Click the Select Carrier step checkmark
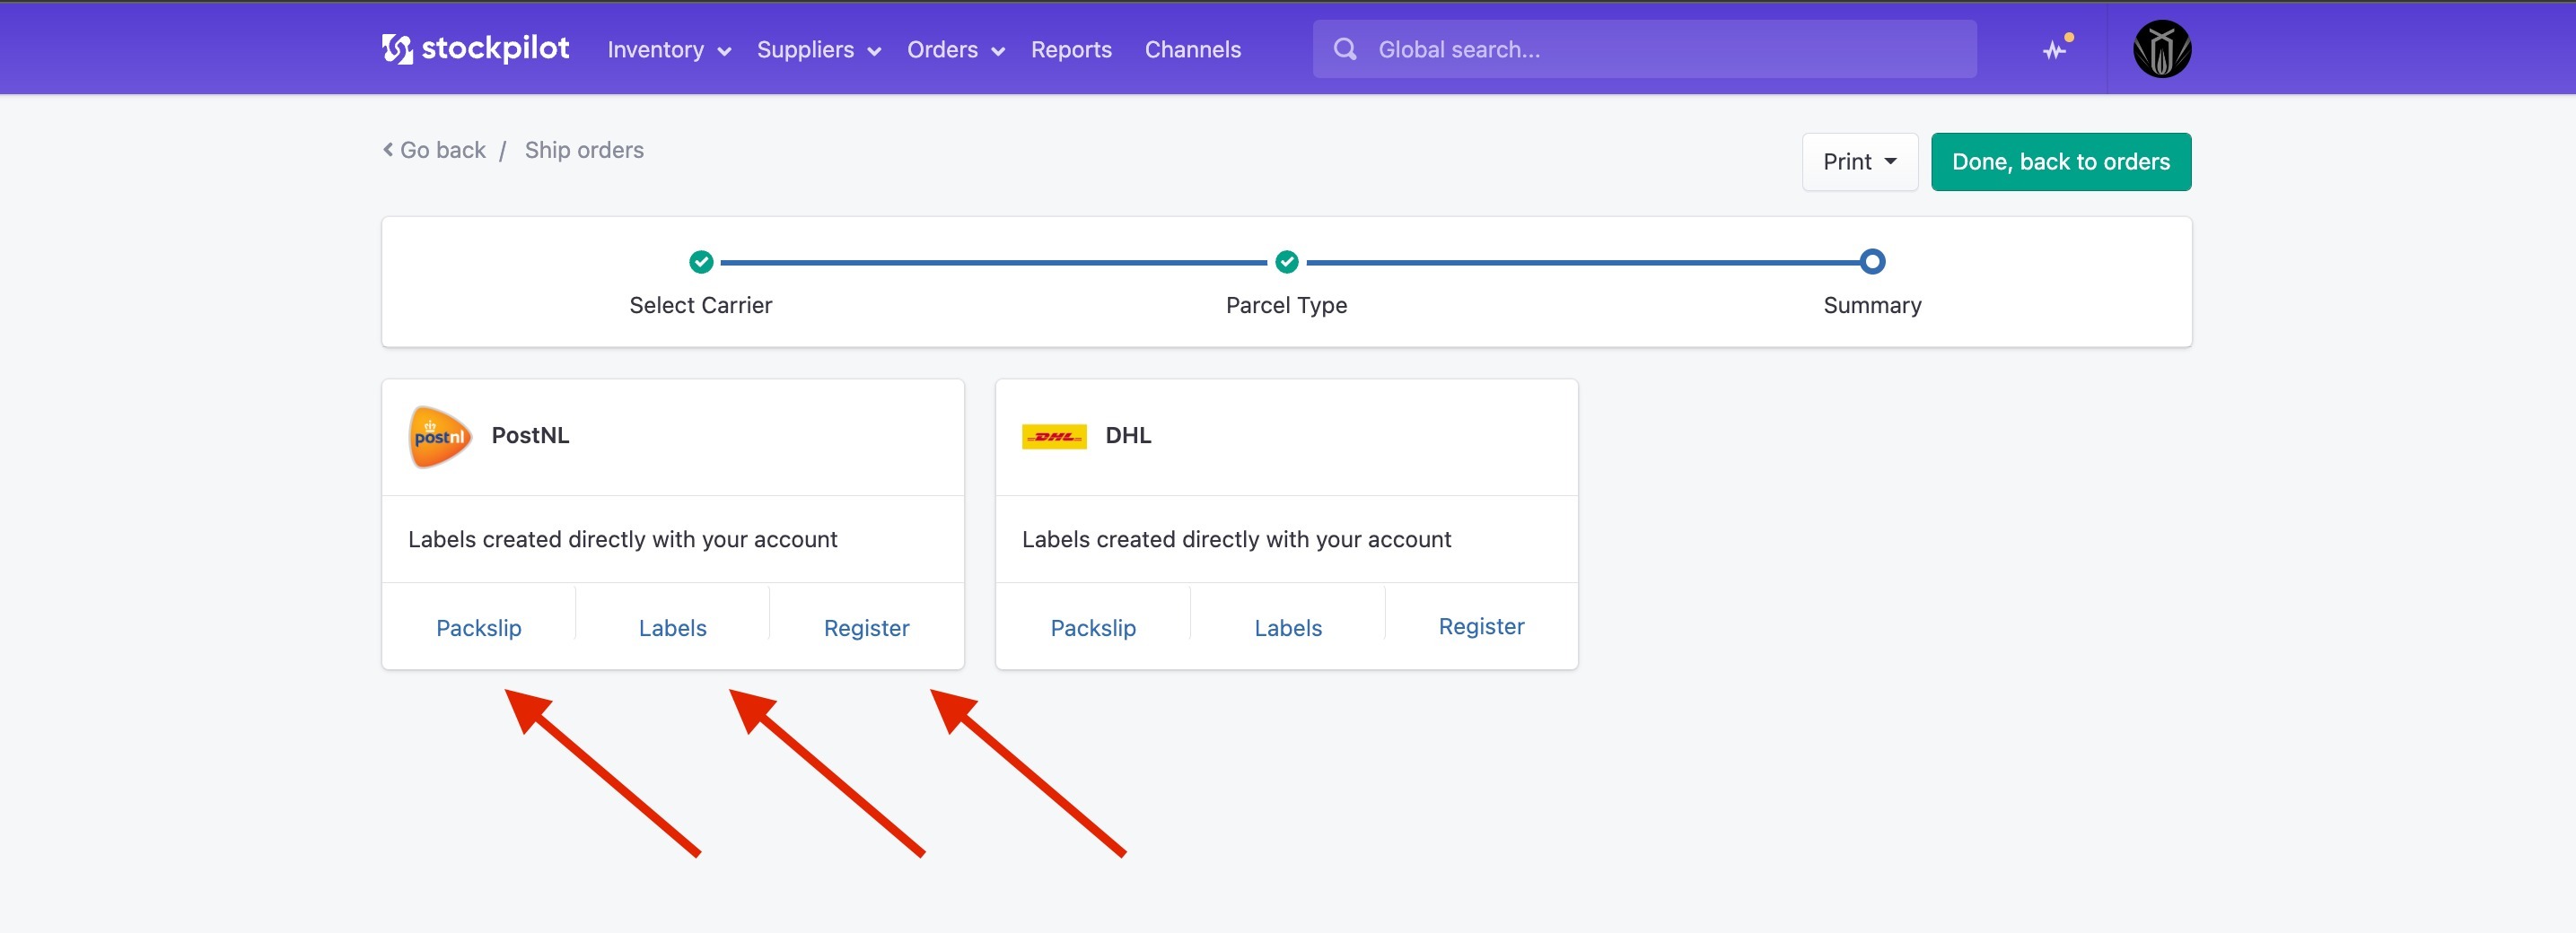The width and height of the screenshot is (2576, 933). point(701,262)
